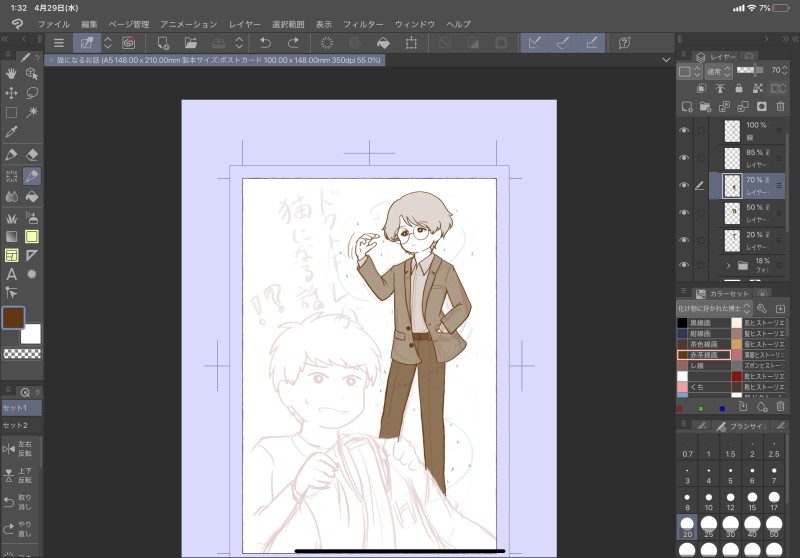Collapse the right palette dock with double chevron
Image resolution: width=800 pixels, height=558 pixels.
click(x=786, y=39)
